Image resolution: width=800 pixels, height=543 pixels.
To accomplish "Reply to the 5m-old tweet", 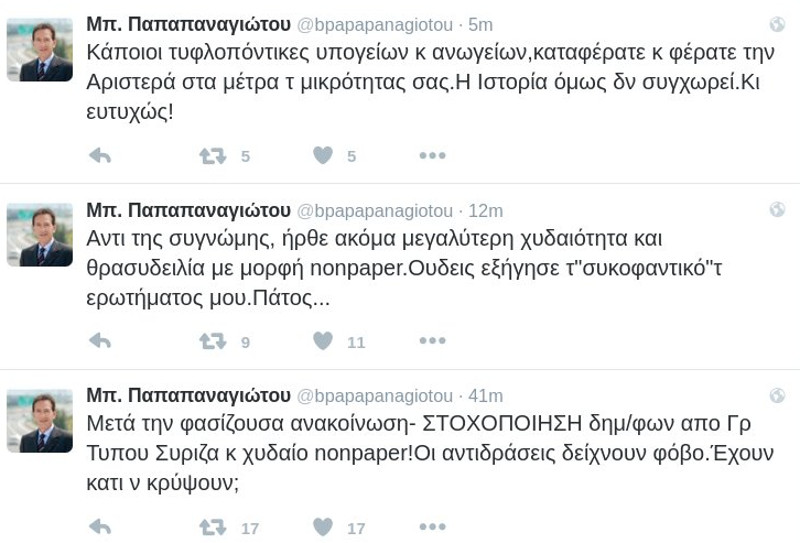I will (x=100, y=156).
